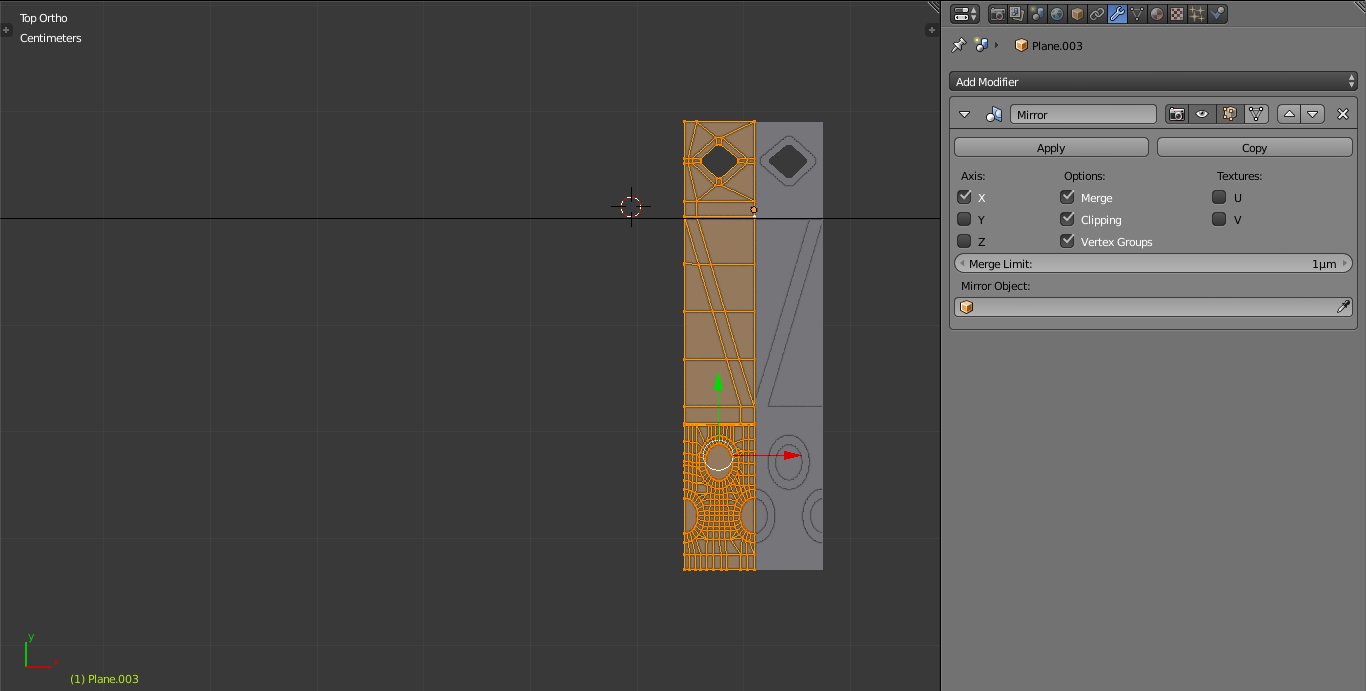Open the Object properties cube icon
The width and height of the screenshot is (1366, 691).
(x=1076, y=13)
